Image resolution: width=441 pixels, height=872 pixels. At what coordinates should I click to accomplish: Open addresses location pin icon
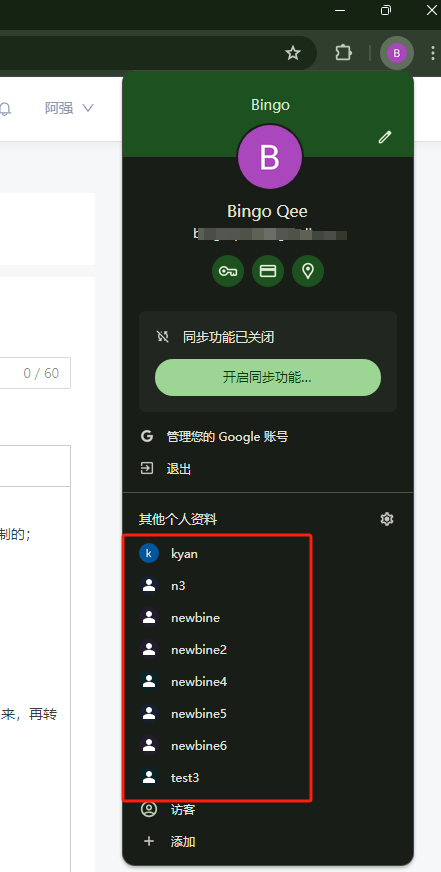[308, 271]
